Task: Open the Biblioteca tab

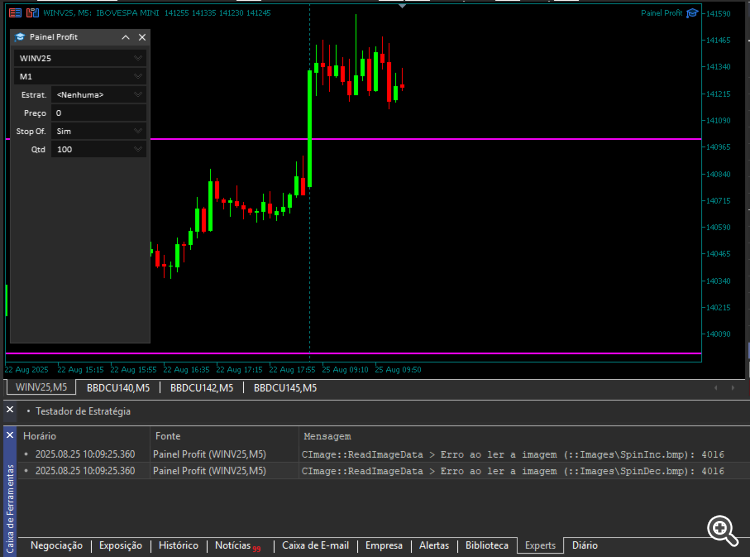Action: (486, 546)
